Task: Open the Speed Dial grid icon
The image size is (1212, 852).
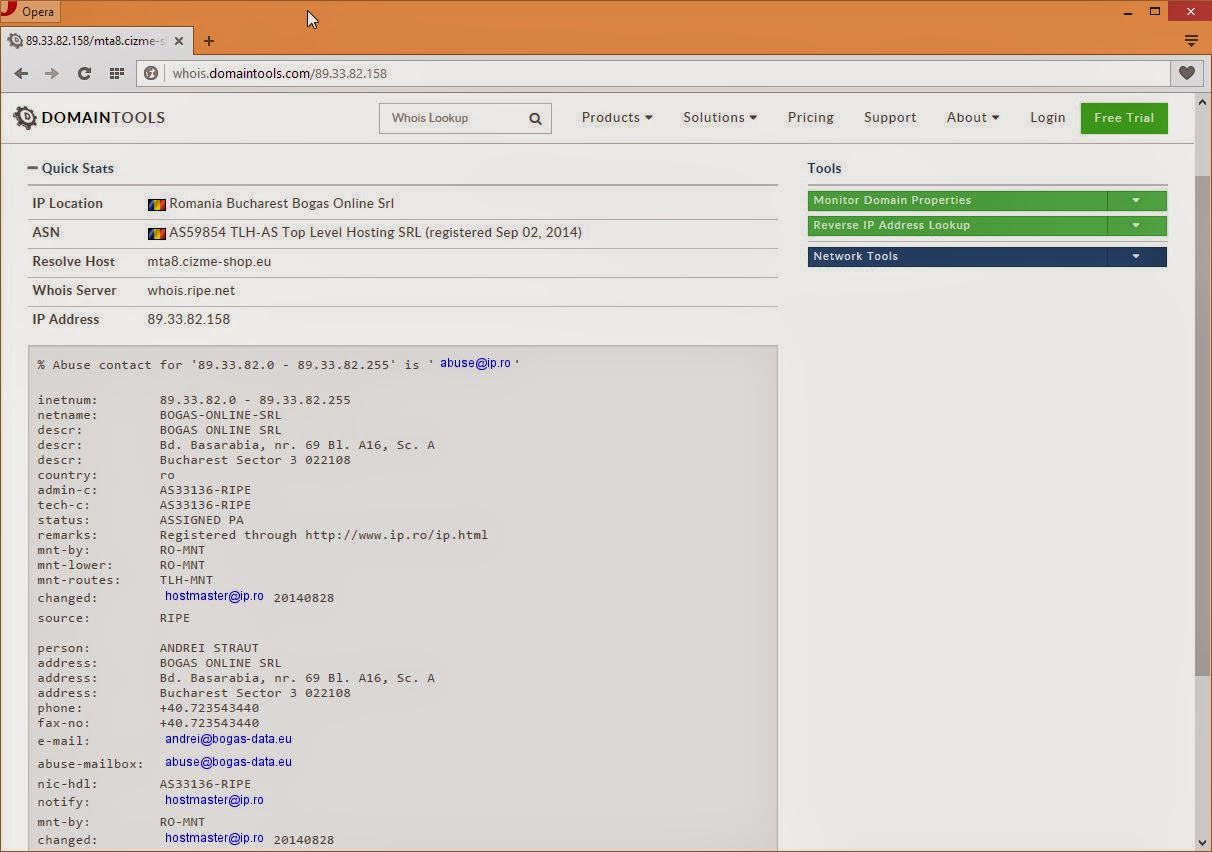Action: 117,73
